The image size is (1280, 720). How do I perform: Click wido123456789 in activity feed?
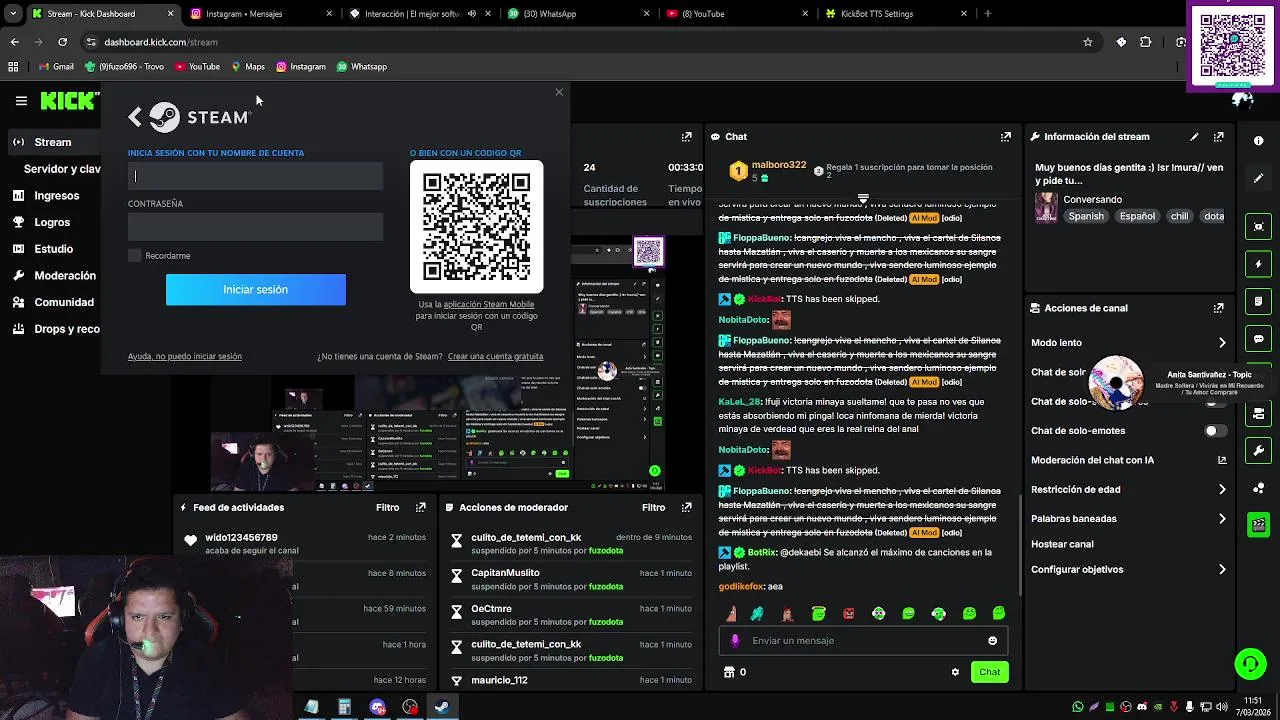pyautogui.click(x=241, y=538)
